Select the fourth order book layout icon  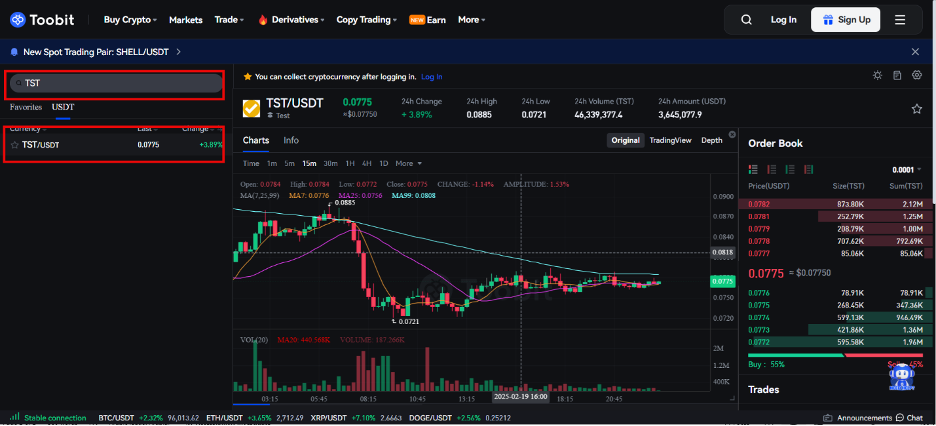[808, 169]
